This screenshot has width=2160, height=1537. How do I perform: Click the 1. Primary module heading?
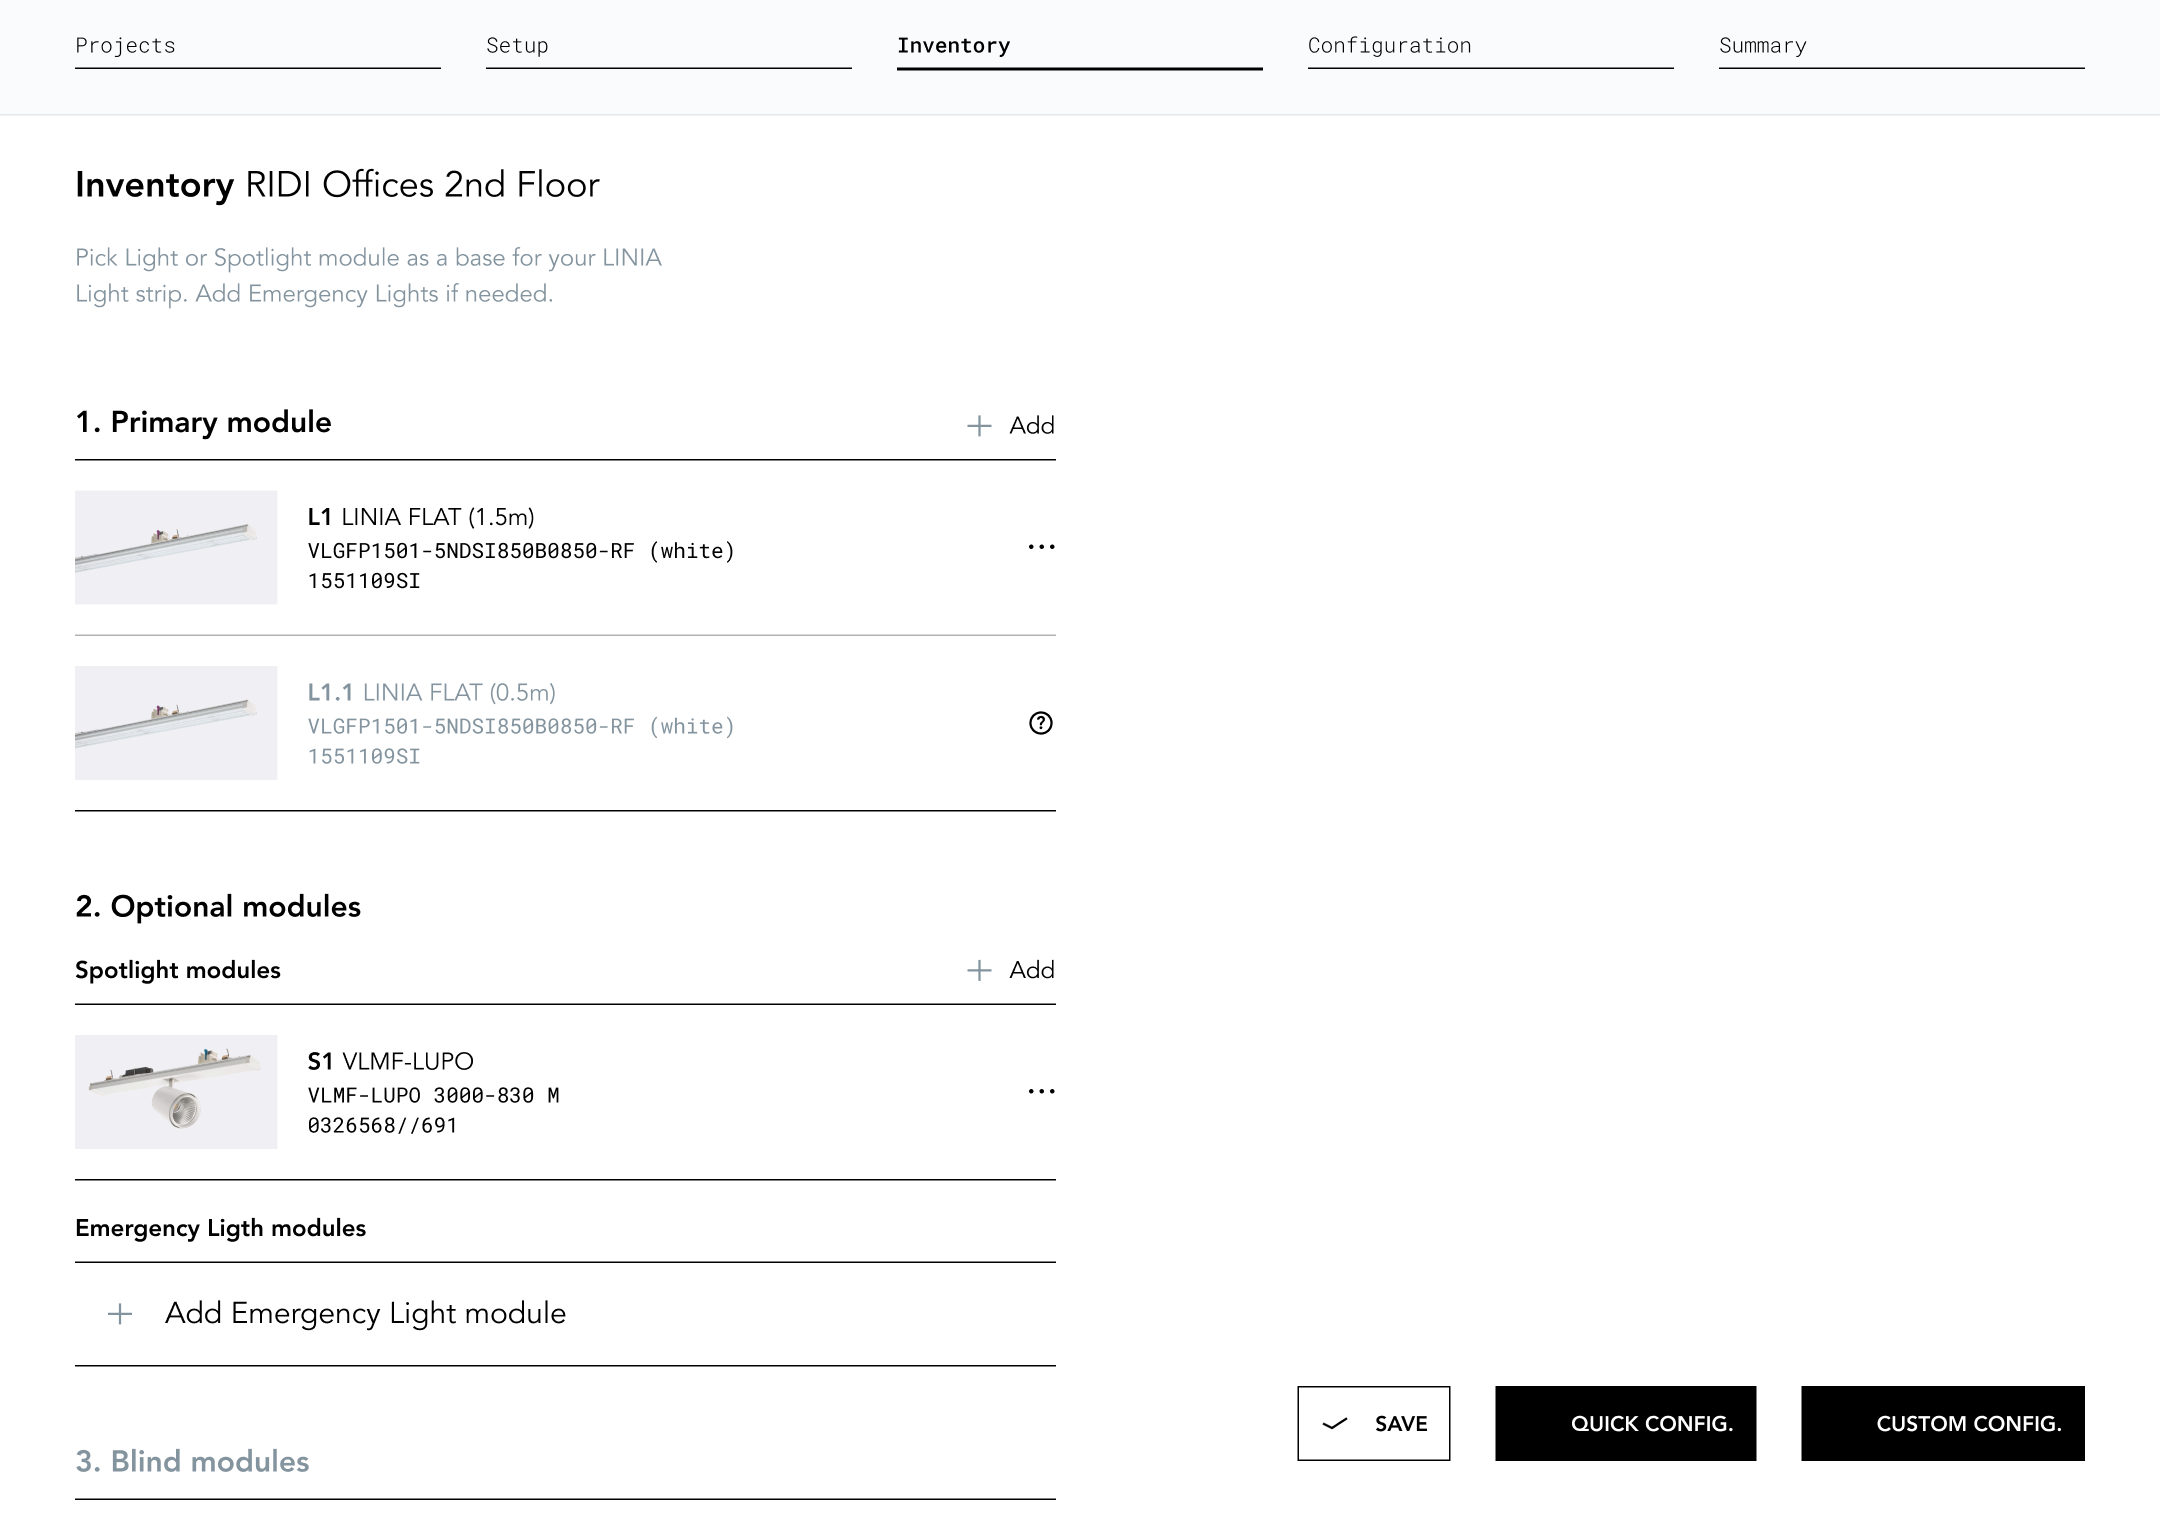click(x=203, y=422)
